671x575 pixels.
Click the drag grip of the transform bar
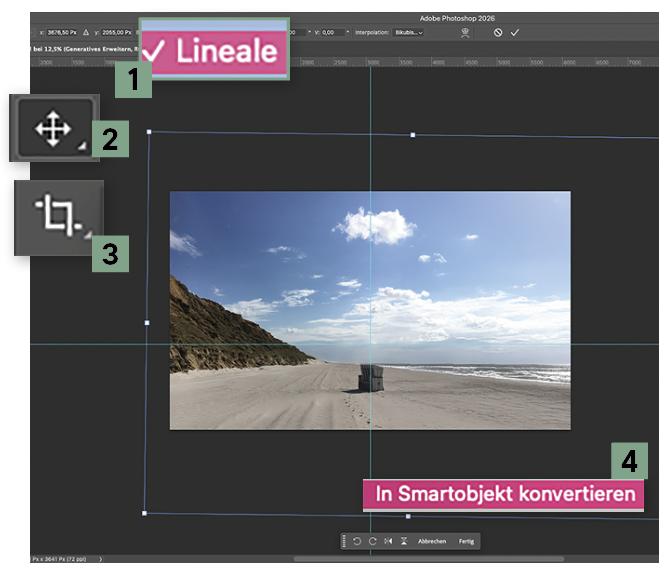tap(344, 541)
